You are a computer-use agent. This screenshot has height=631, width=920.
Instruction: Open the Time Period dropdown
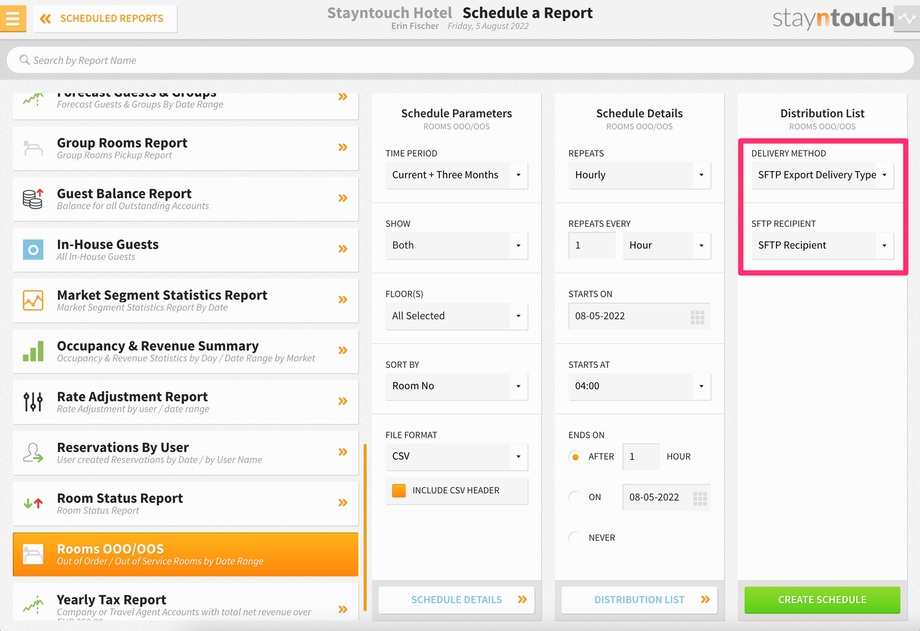click(x=456, y=175)
